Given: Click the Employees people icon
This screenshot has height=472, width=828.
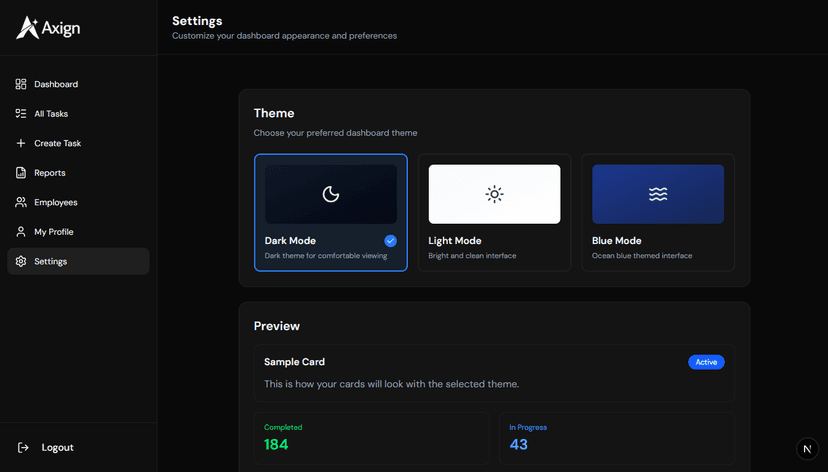Looking at the screenshot, I should point(21,202).
